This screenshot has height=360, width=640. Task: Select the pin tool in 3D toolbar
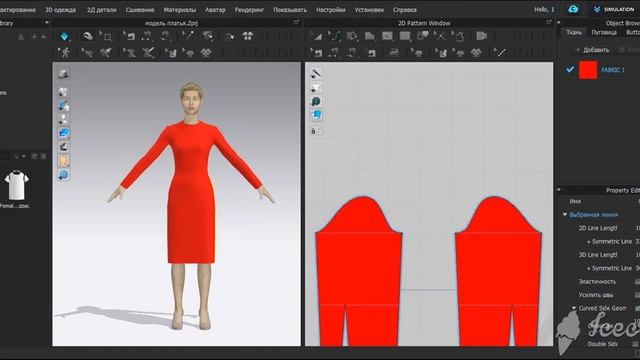point(188,36)
